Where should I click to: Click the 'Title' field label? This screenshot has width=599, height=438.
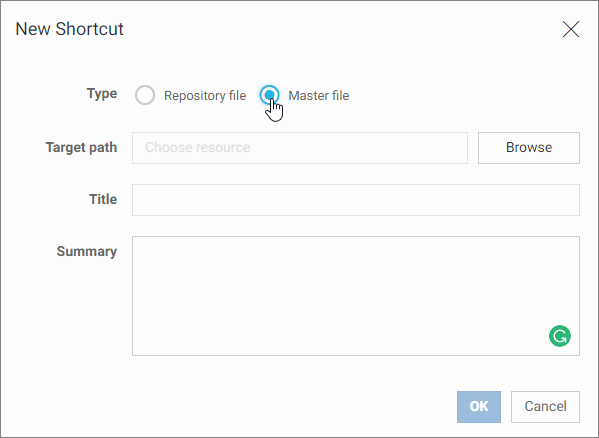(x=103, y=199)
